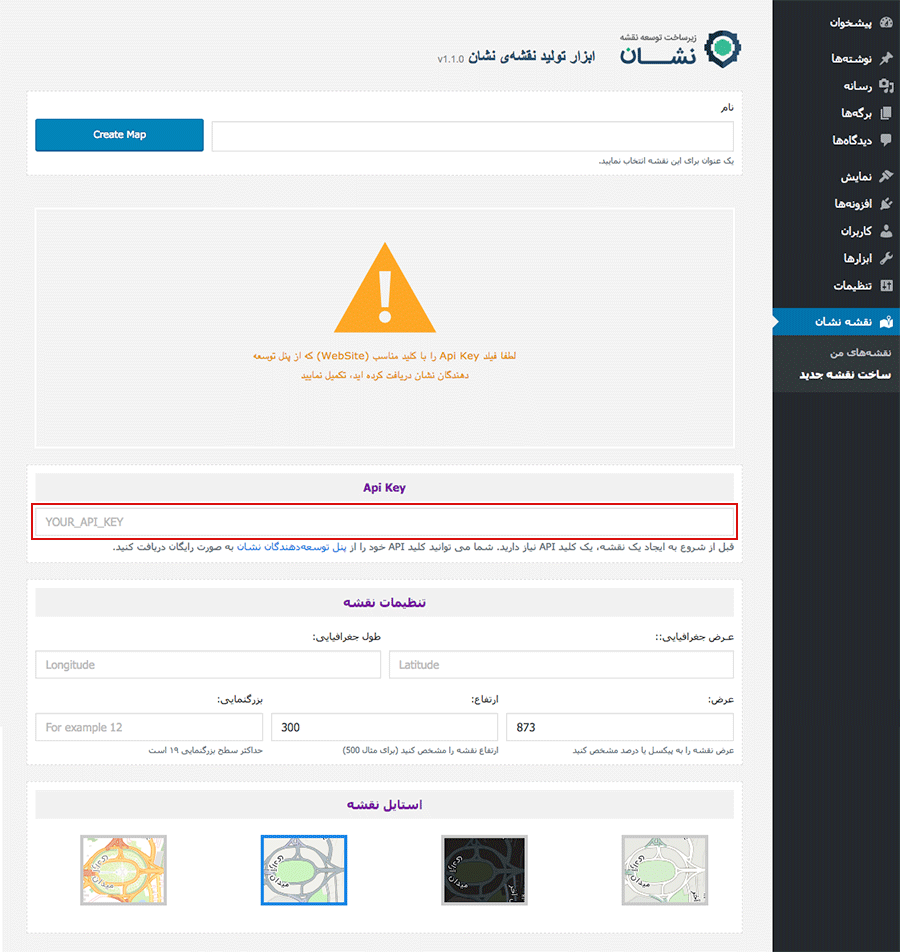Click the عرض width field showing 873
The width and height of the screenshot is (900, 952).
[x=619, y=727]
